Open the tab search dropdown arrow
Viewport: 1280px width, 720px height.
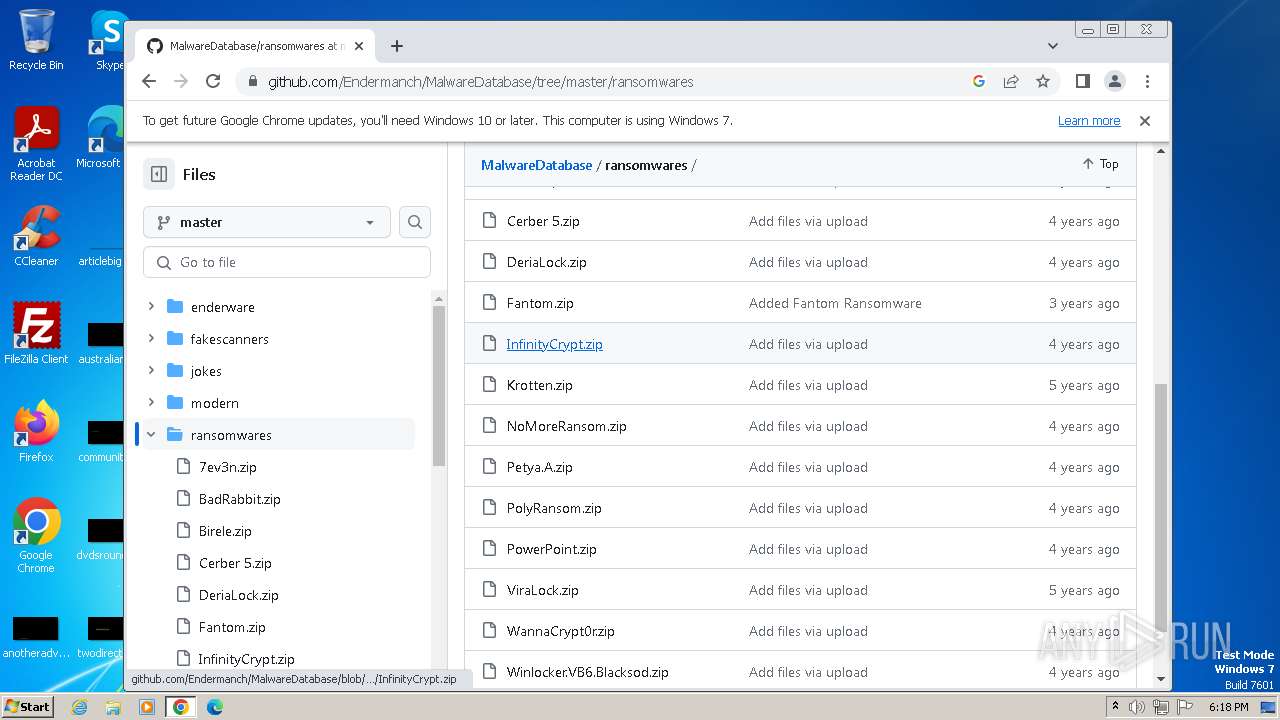pyautogui.click(x=1052, y=46)
